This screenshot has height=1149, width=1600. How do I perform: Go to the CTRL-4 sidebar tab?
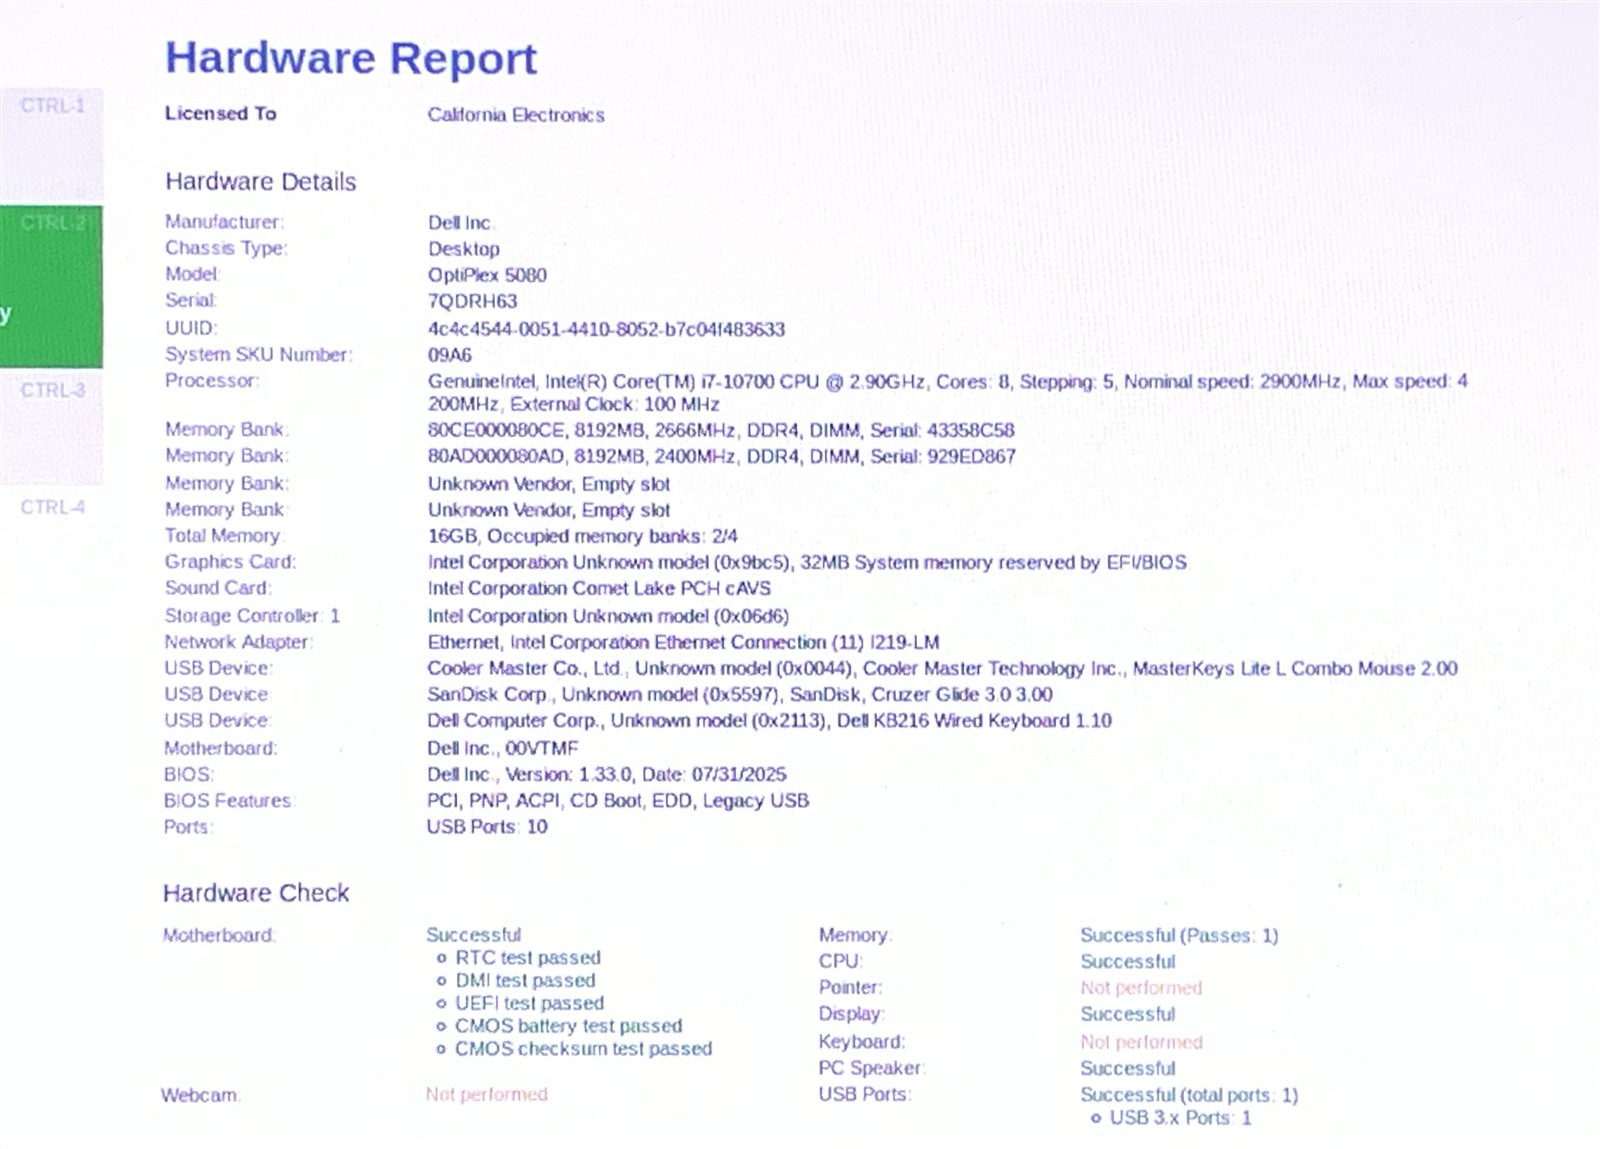tap(52, 508)
